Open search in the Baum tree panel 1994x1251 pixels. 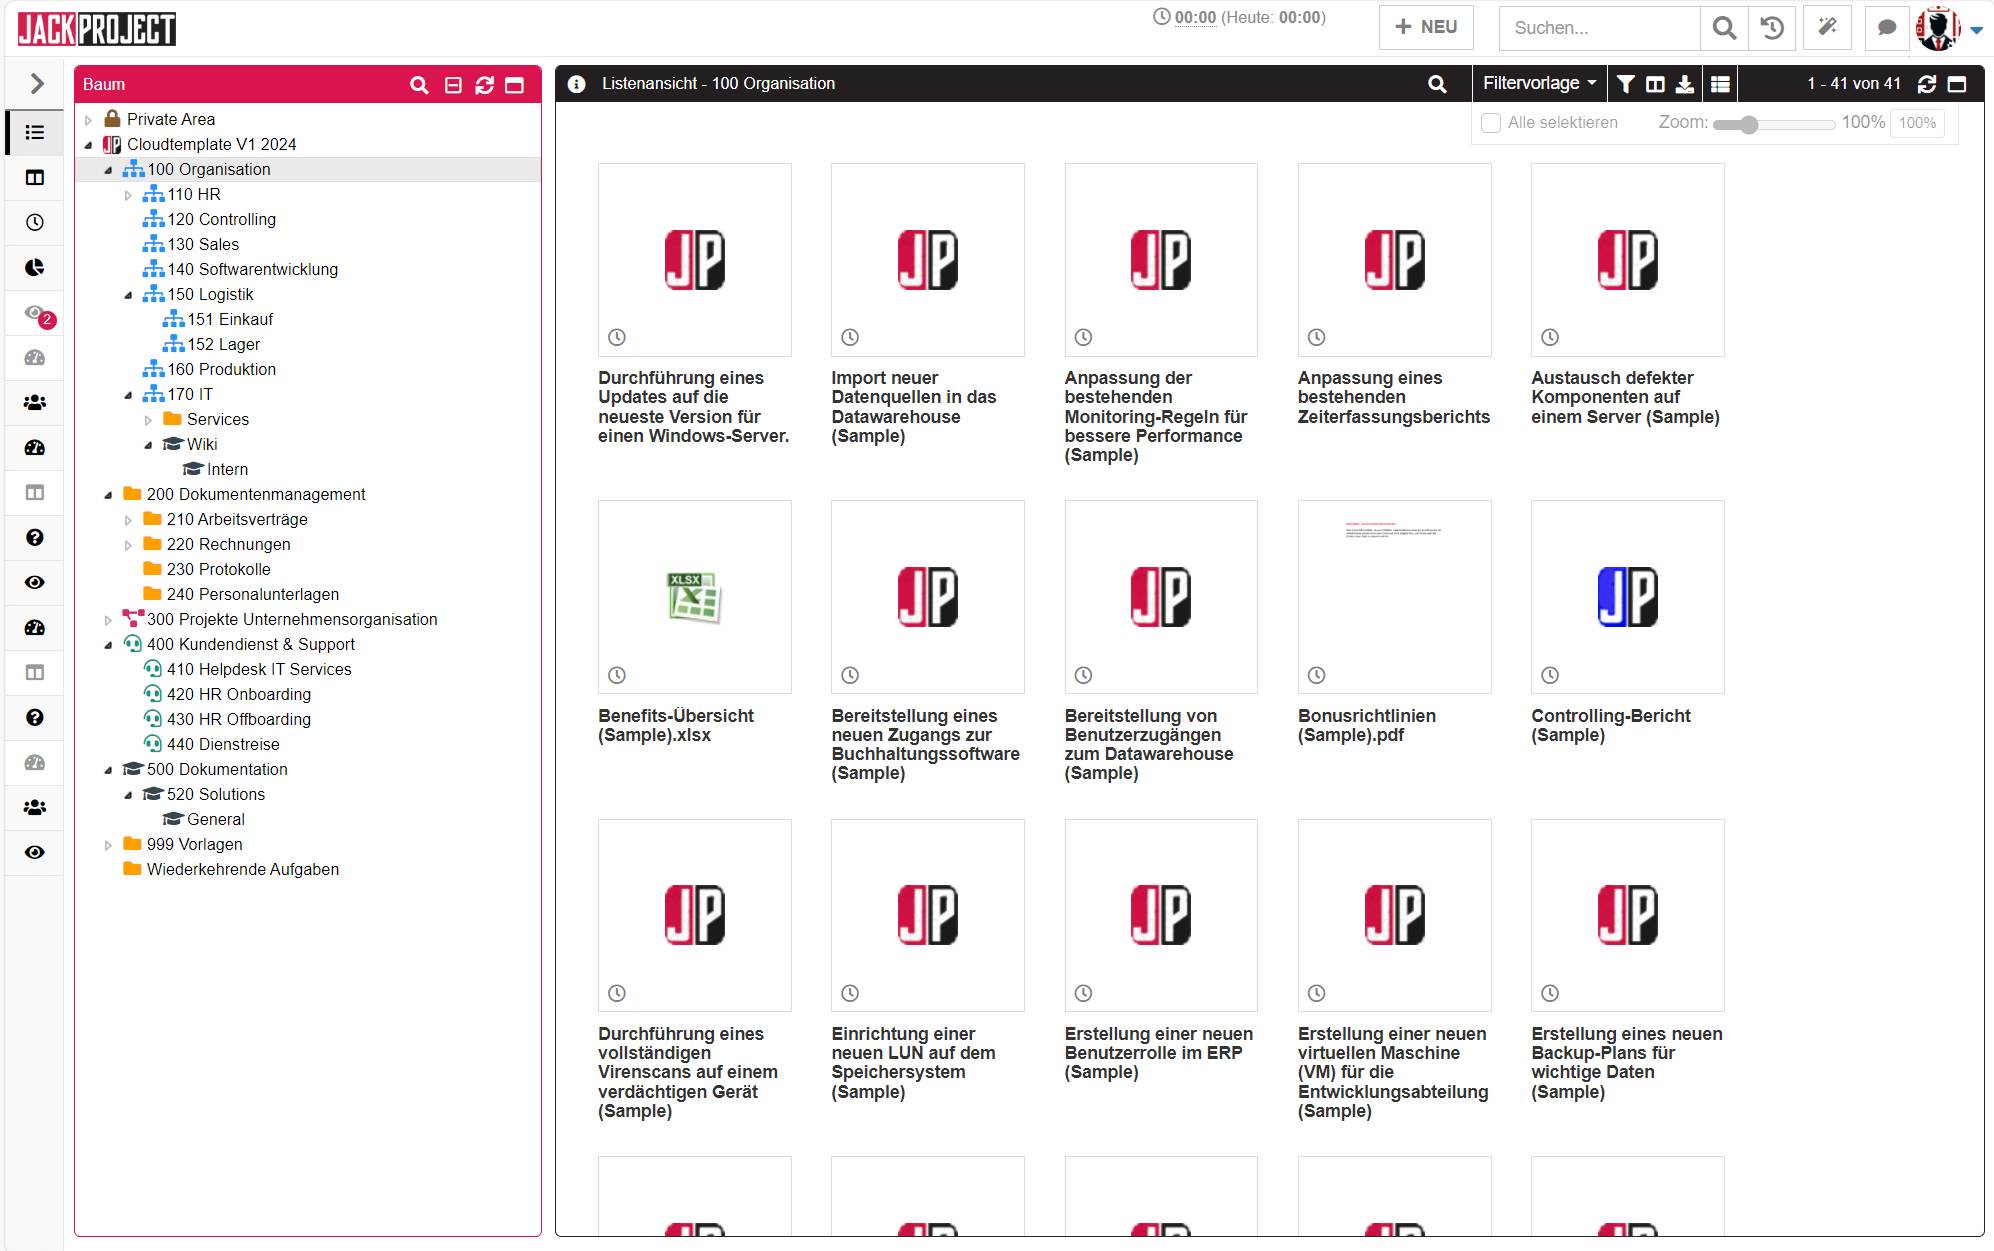point(419,85)
